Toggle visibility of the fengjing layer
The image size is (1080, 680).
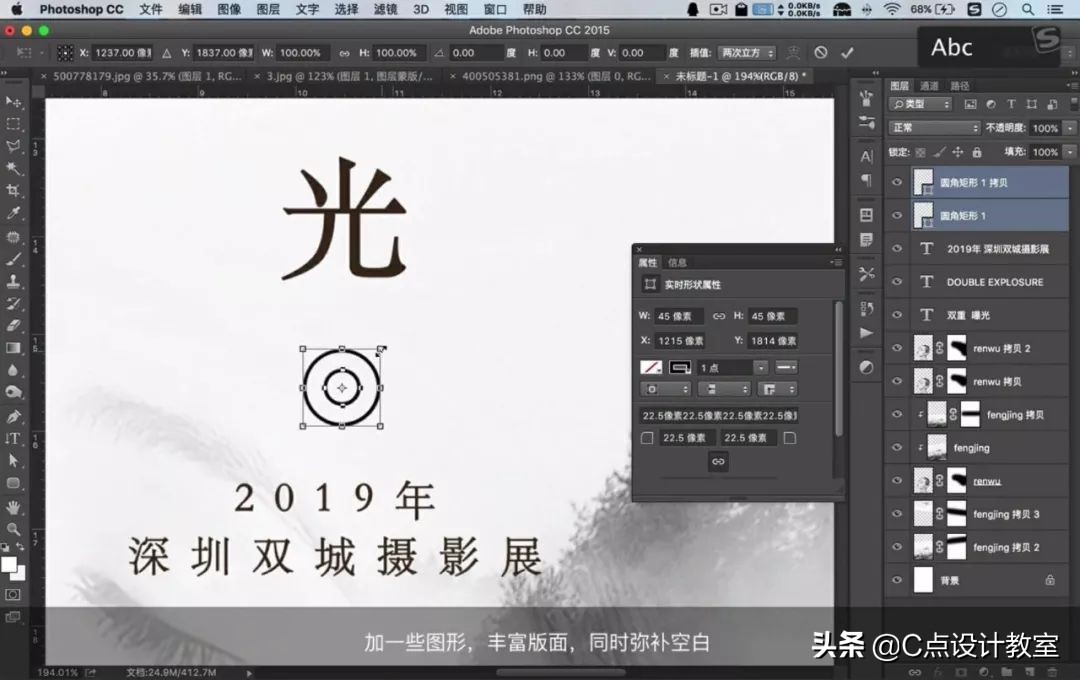click(897, 447)
